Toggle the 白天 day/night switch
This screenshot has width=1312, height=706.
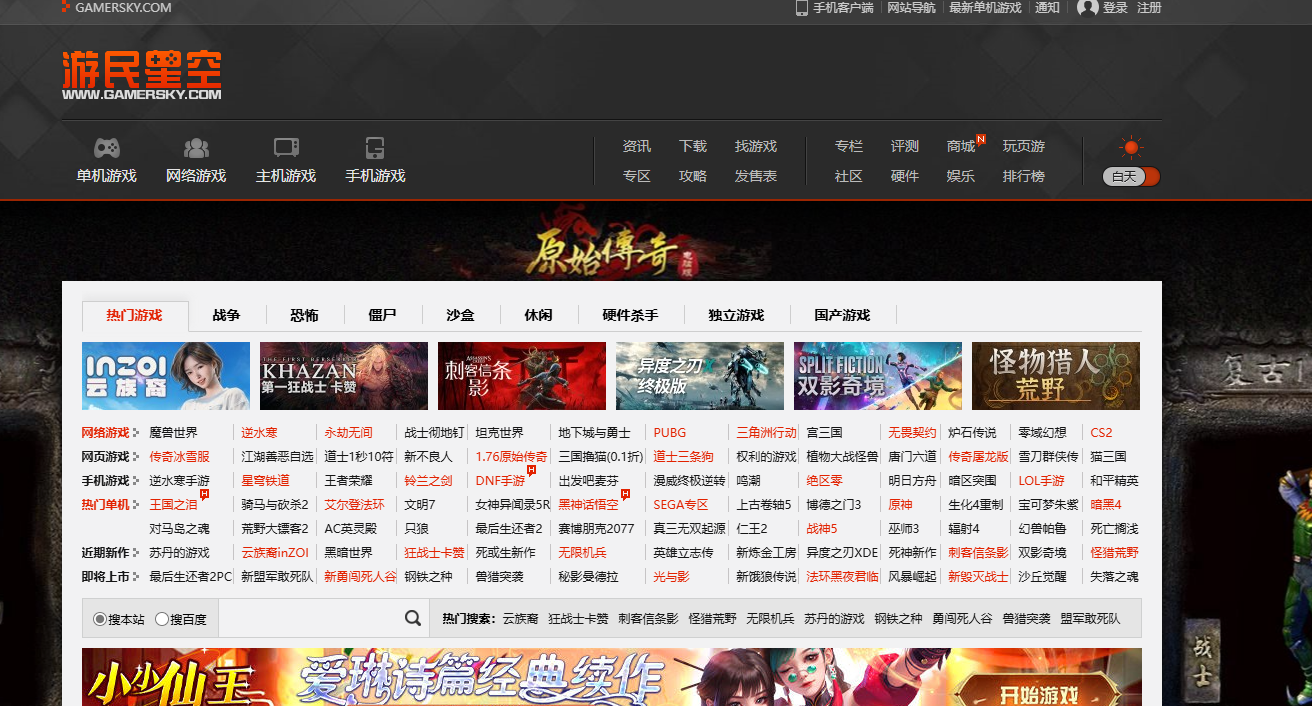coord(1131,176)
